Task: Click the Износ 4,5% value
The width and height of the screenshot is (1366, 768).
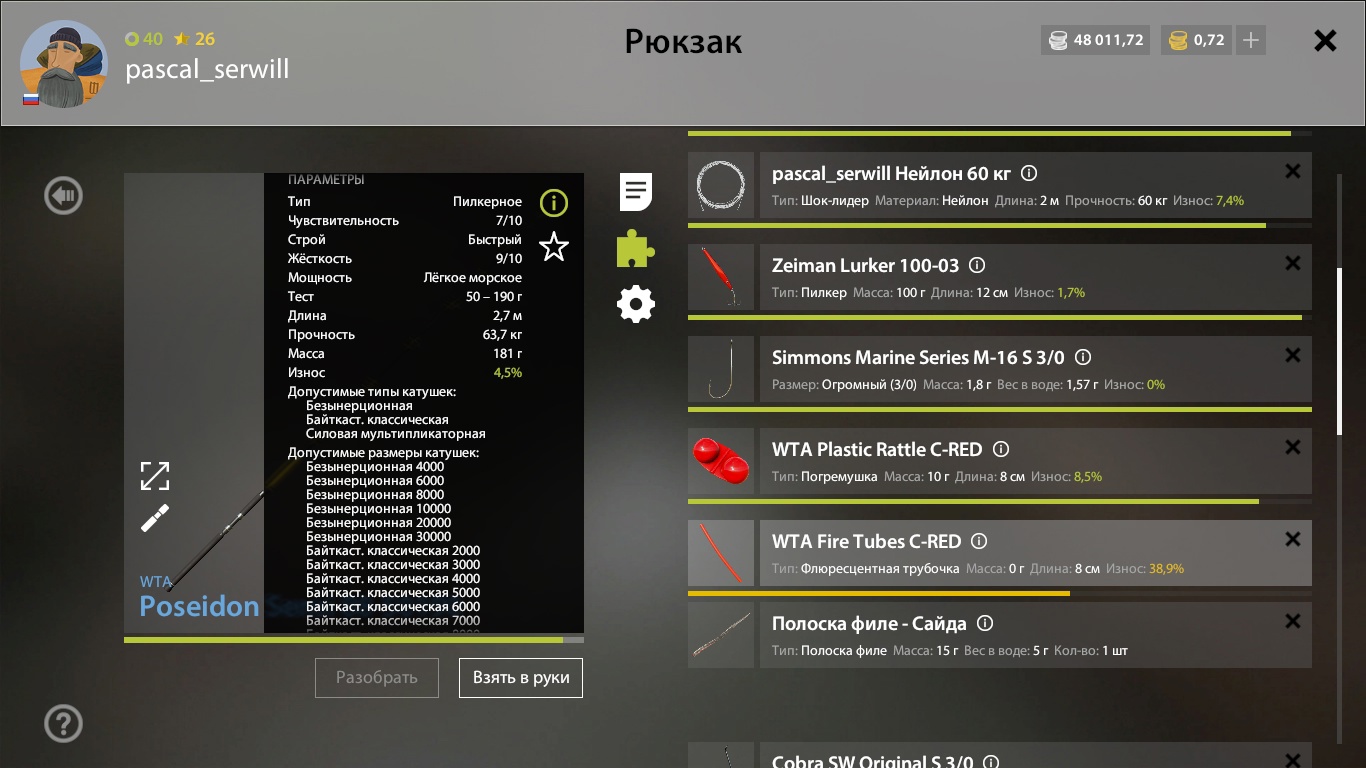Action: [x=507, y=373]
